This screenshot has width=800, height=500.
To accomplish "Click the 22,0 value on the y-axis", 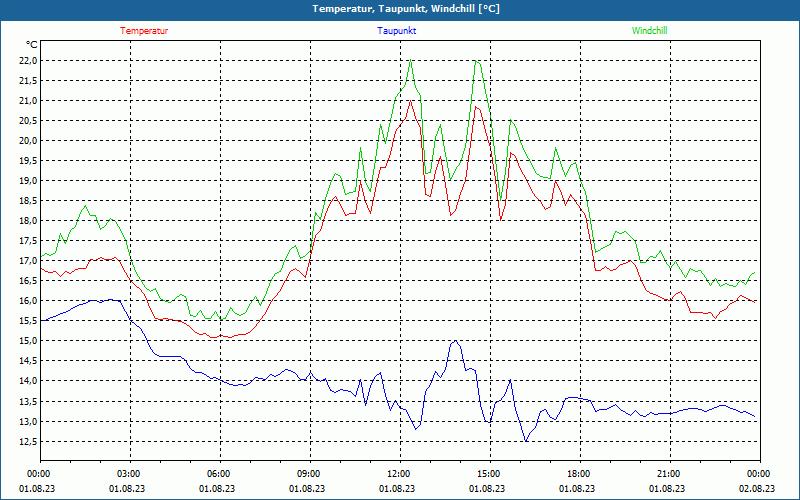I will pos(27,61).
